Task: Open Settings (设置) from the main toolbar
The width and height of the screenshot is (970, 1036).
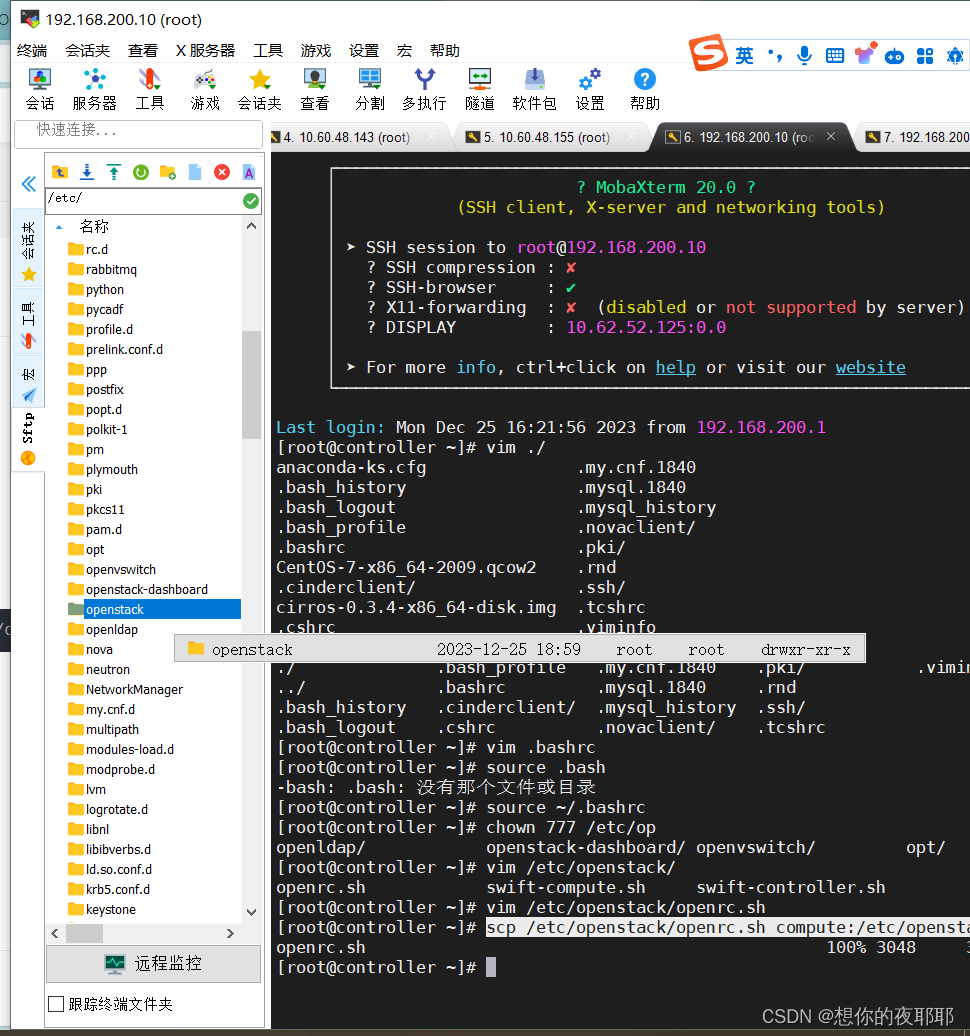Action: tap(589, 88)
